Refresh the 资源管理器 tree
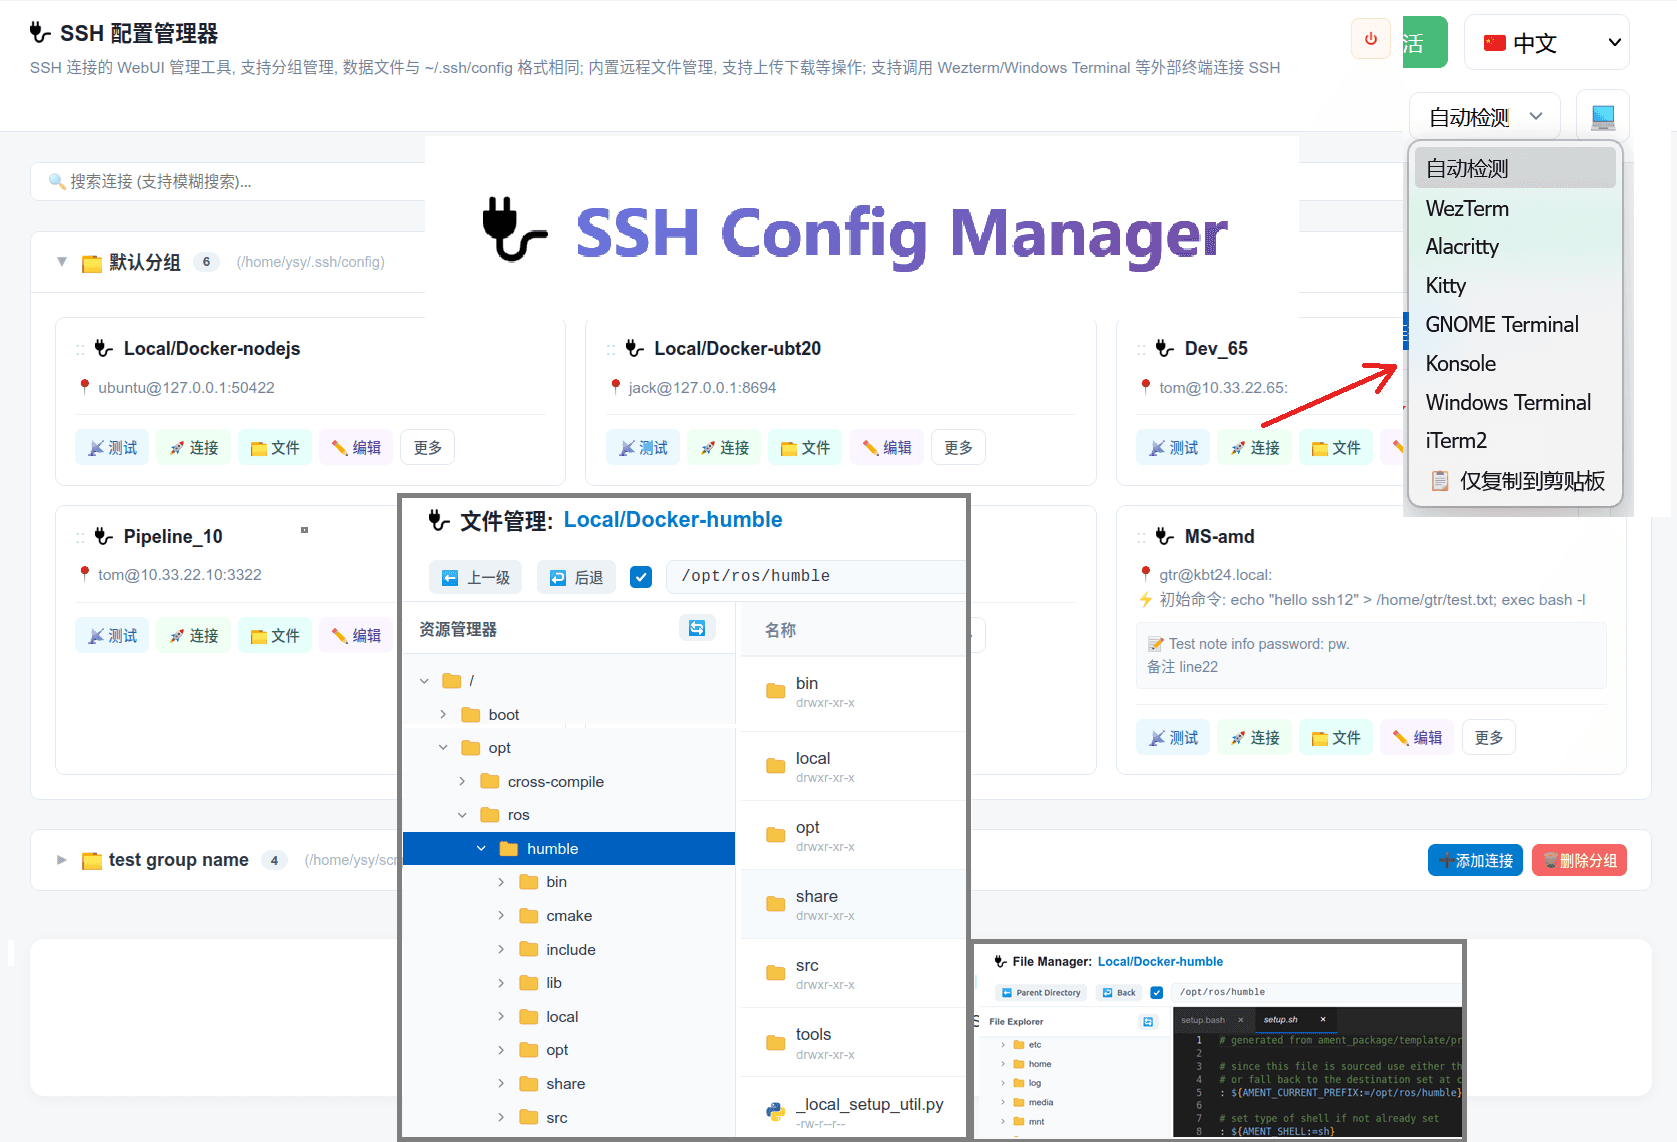This screenshot has height=1142, width=1677. pos(697,628)
